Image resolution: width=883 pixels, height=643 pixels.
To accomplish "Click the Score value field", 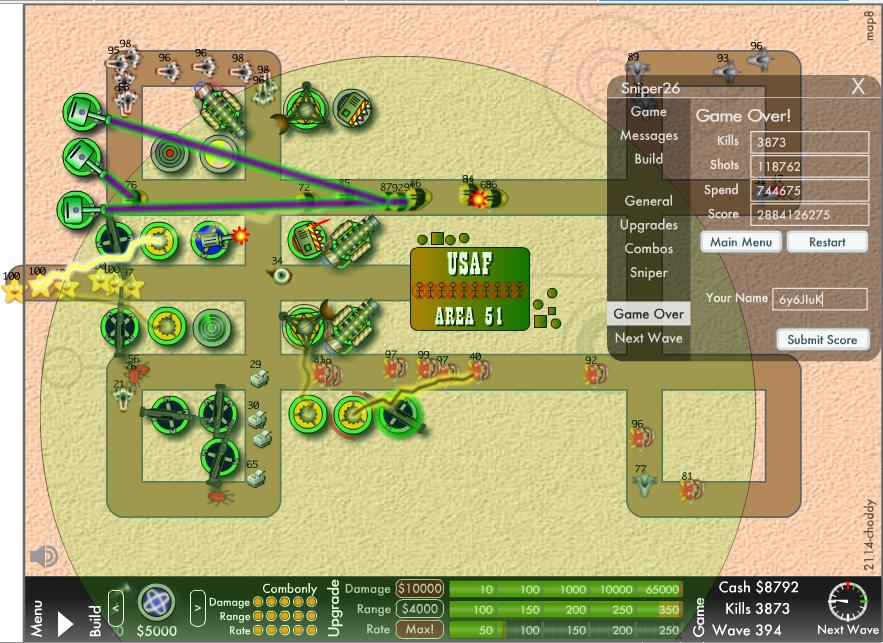I will pyautogui.click(x=809, y=215).
